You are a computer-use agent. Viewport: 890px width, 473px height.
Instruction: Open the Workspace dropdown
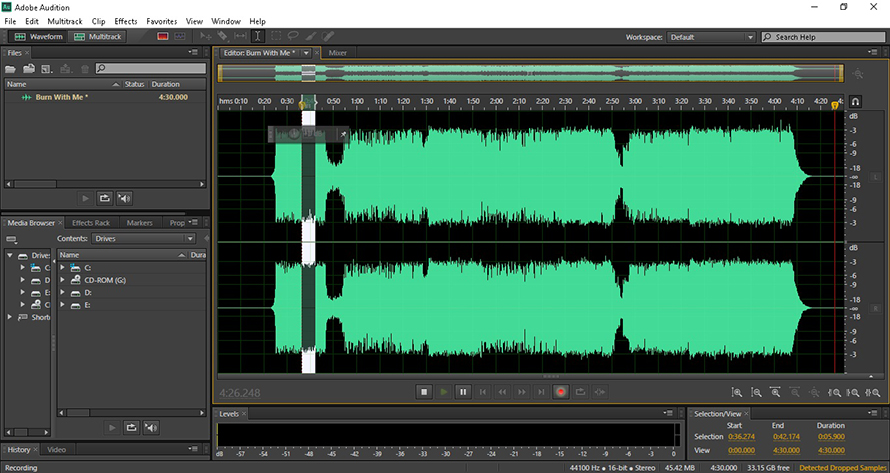(x=711, y=37)
